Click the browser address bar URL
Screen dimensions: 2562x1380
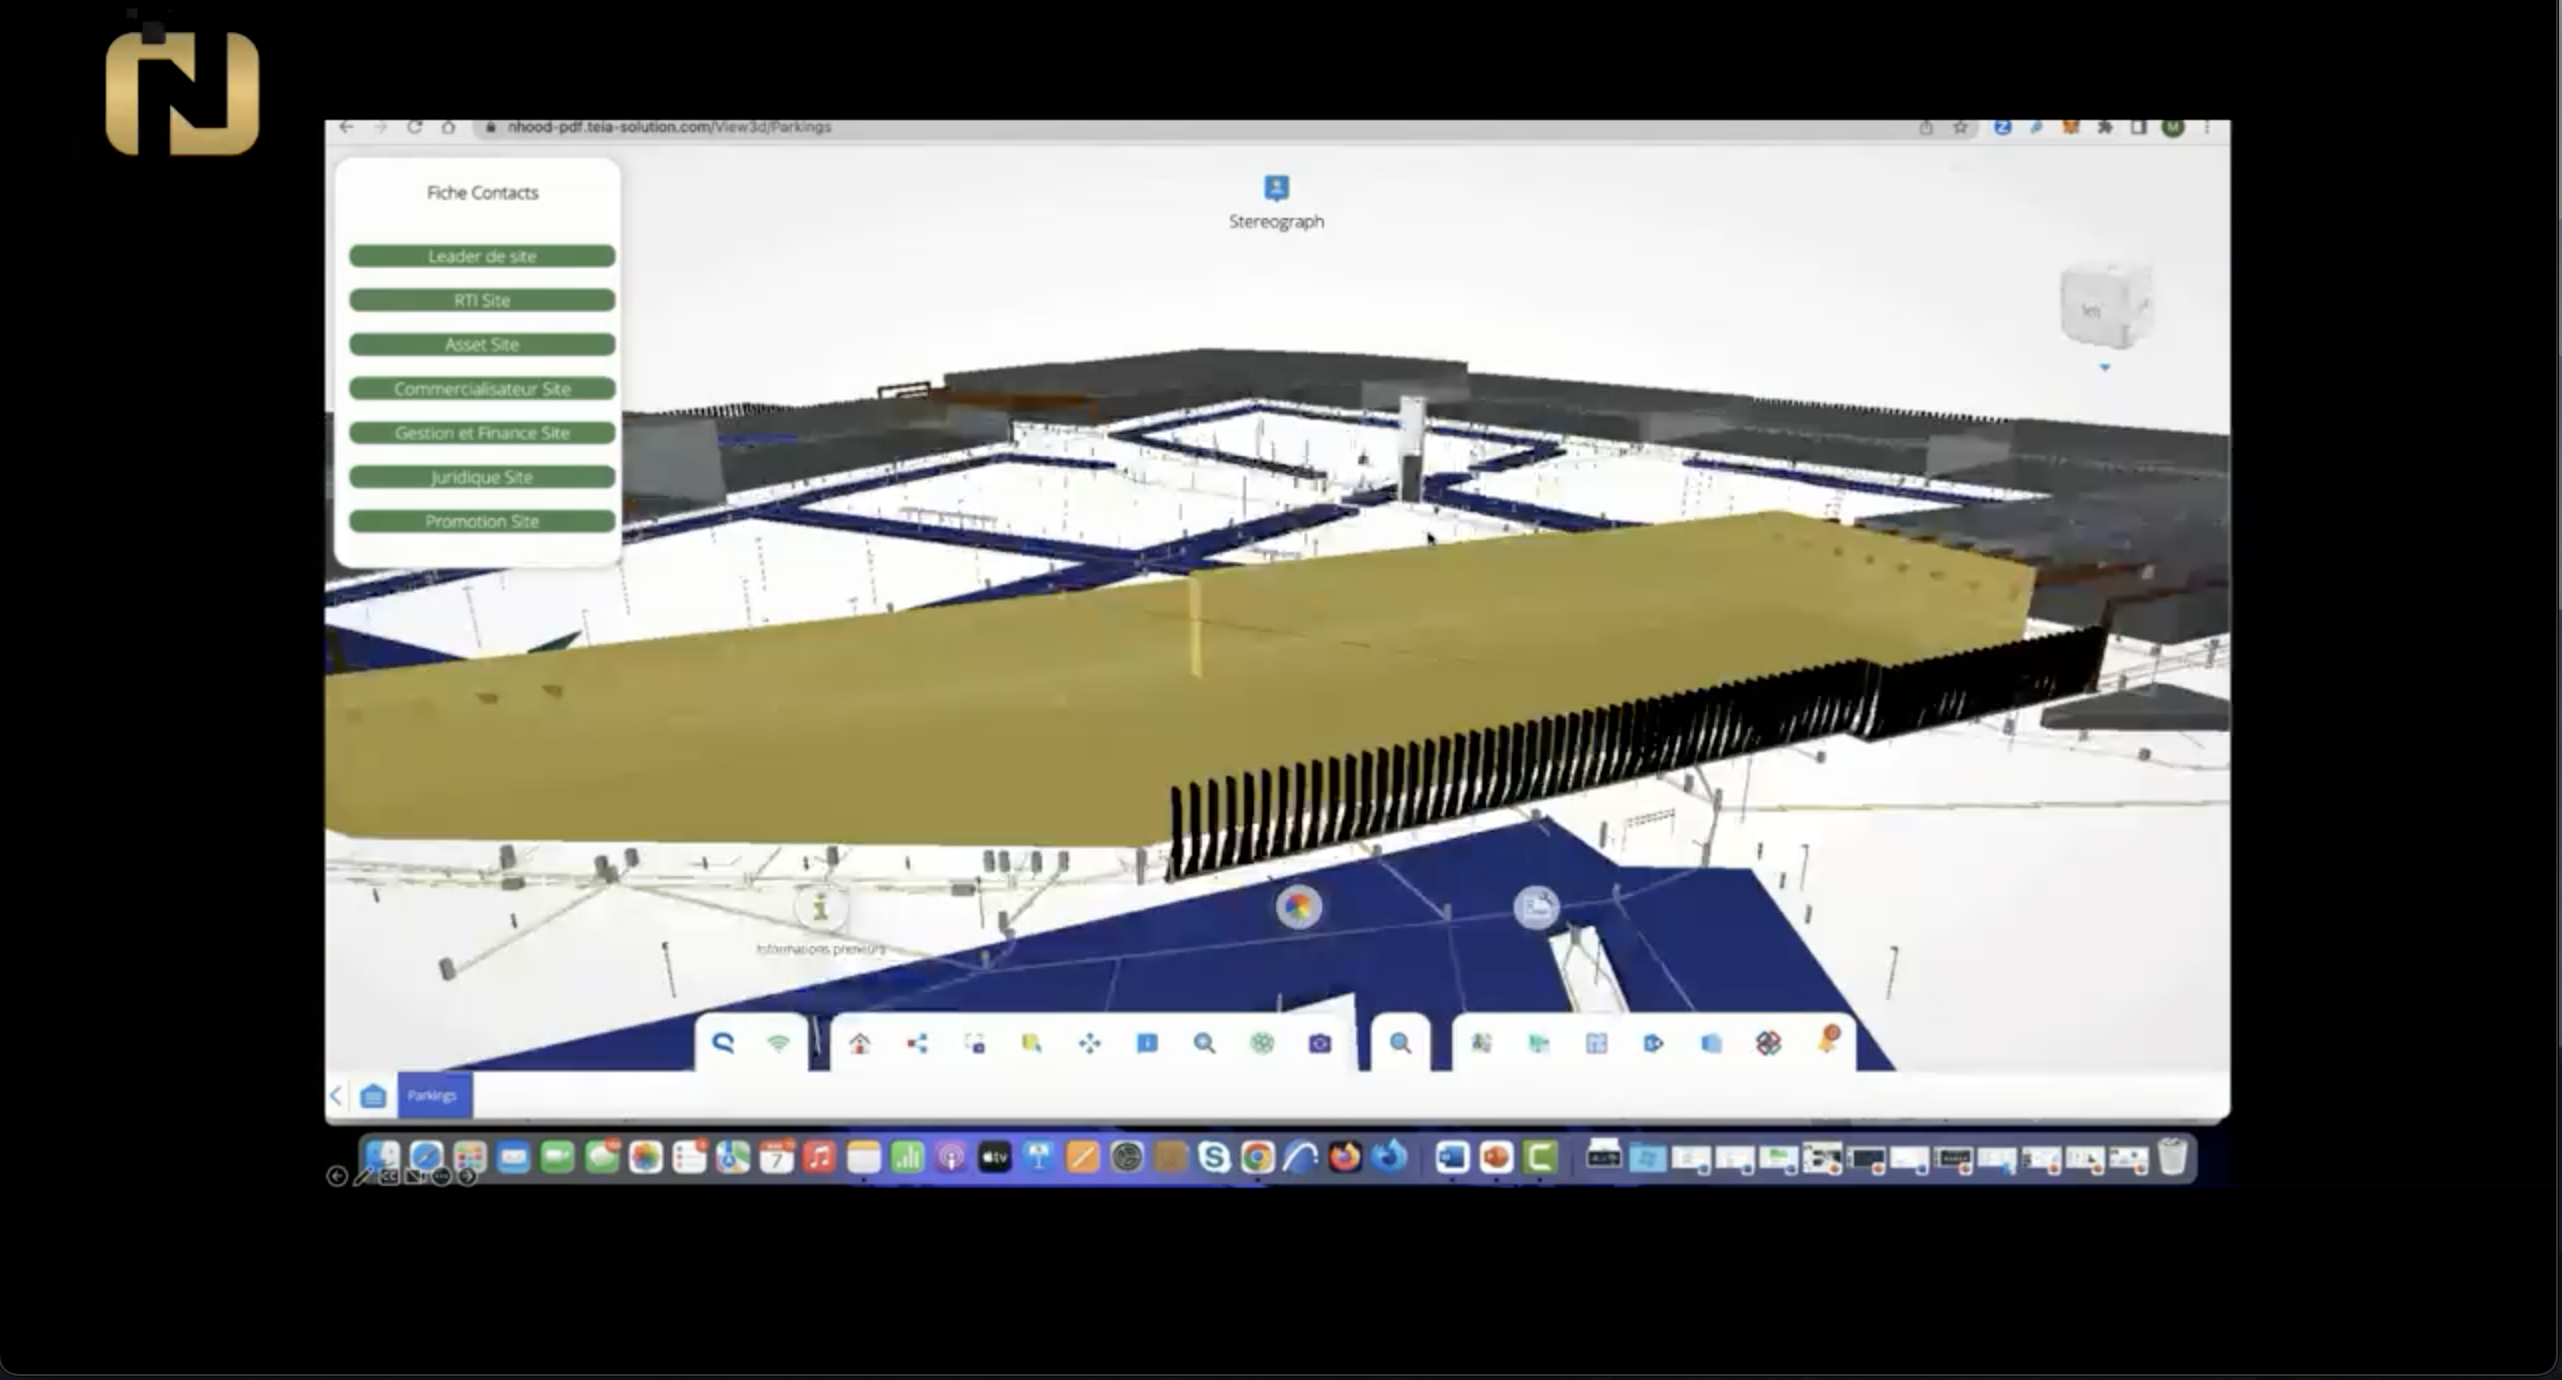pos(668,127)
